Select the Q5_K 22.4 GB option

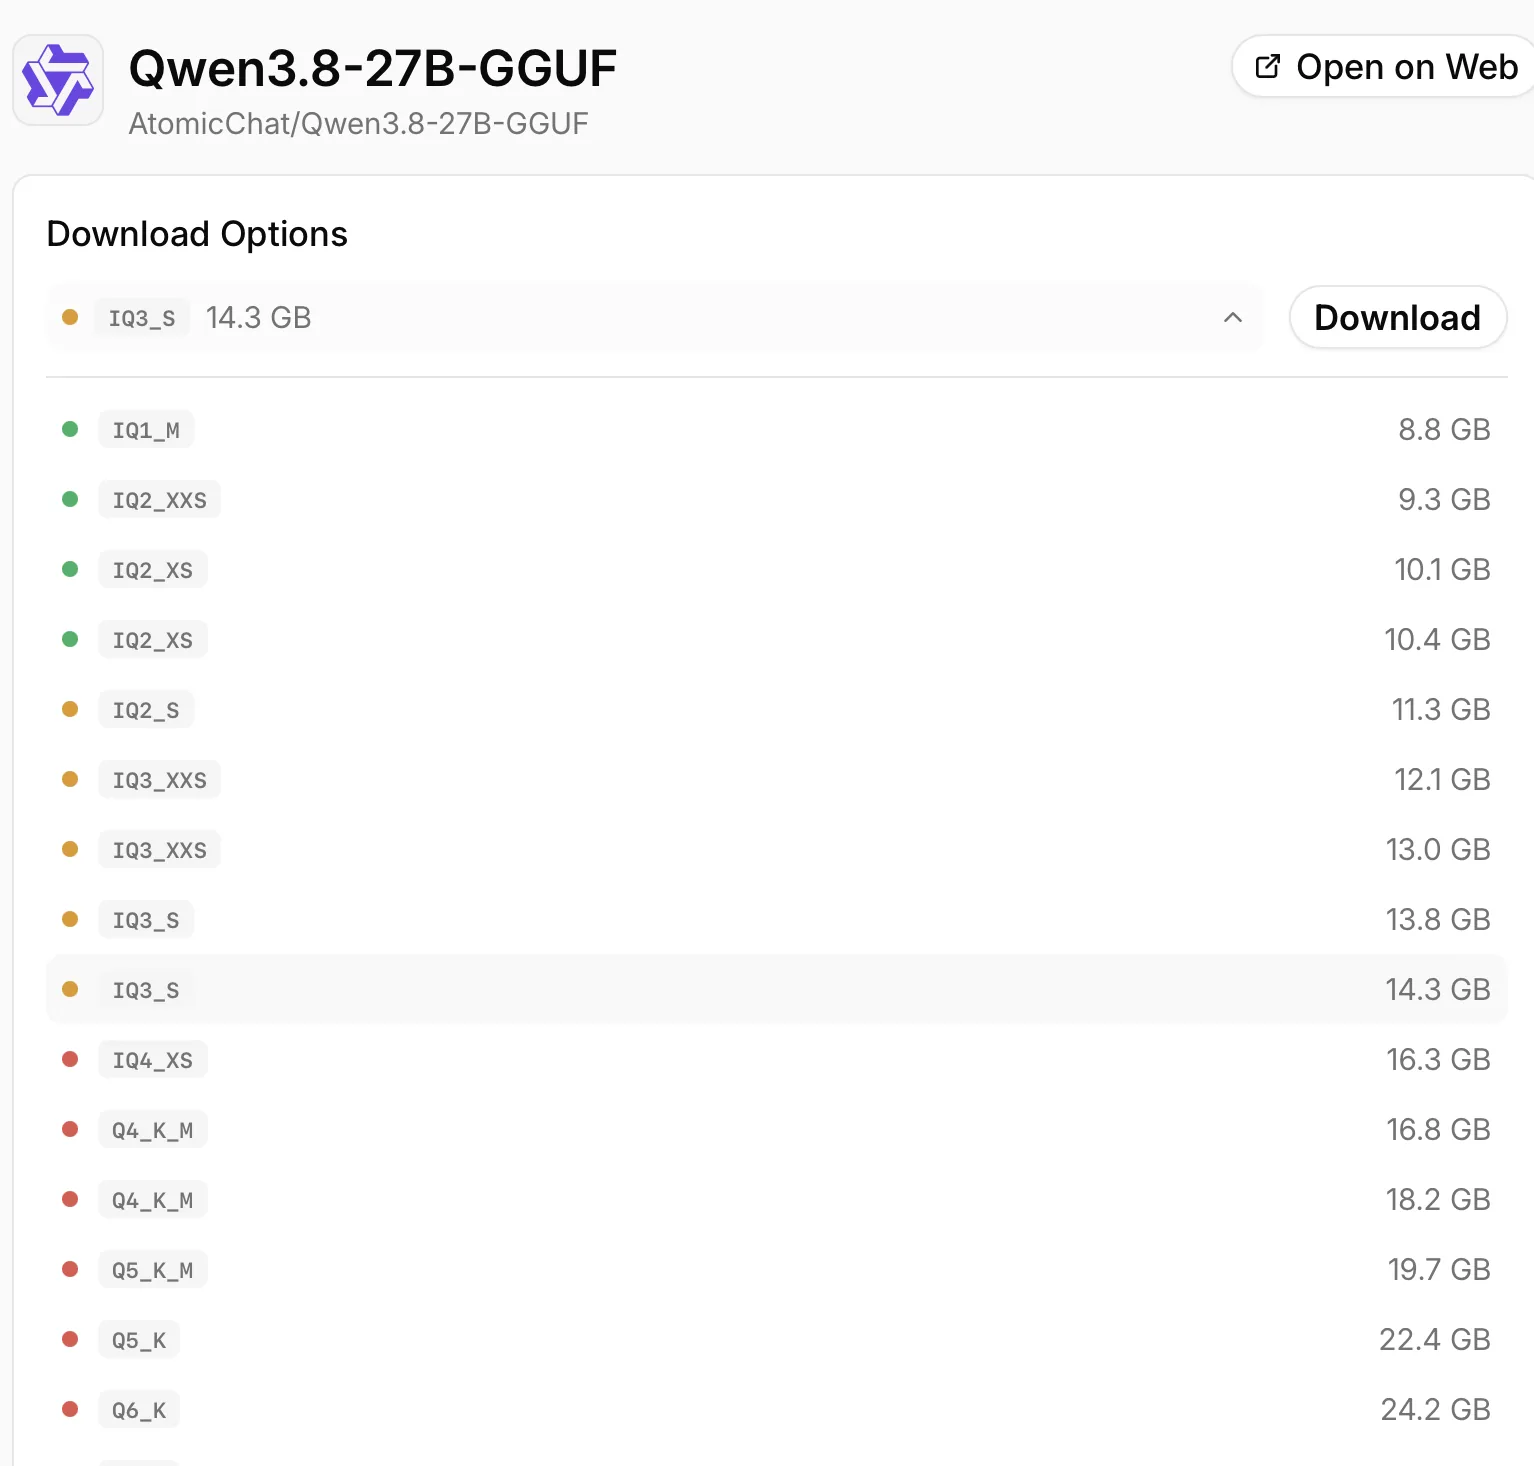[776, 1339]
